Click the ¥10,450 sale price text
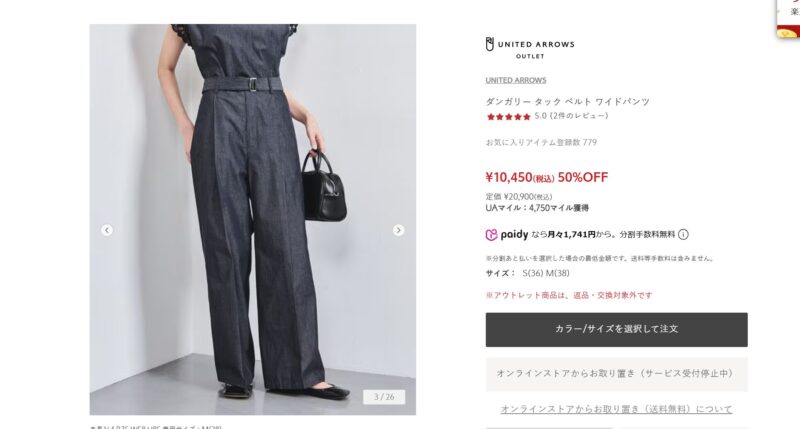Screen dimensions: 800x429 519,177
